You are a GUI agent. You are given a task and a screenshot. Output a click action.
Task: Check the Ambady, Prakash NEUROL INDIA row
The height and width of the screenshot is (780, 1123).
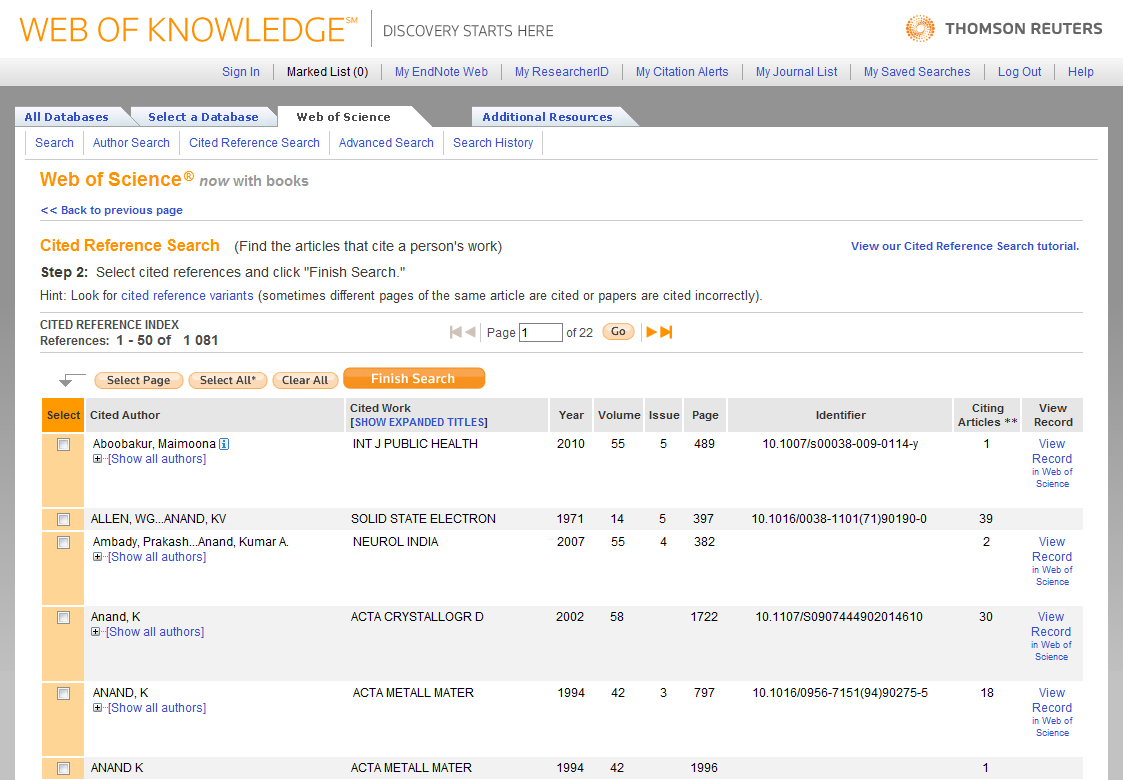(x=64, y=543)
